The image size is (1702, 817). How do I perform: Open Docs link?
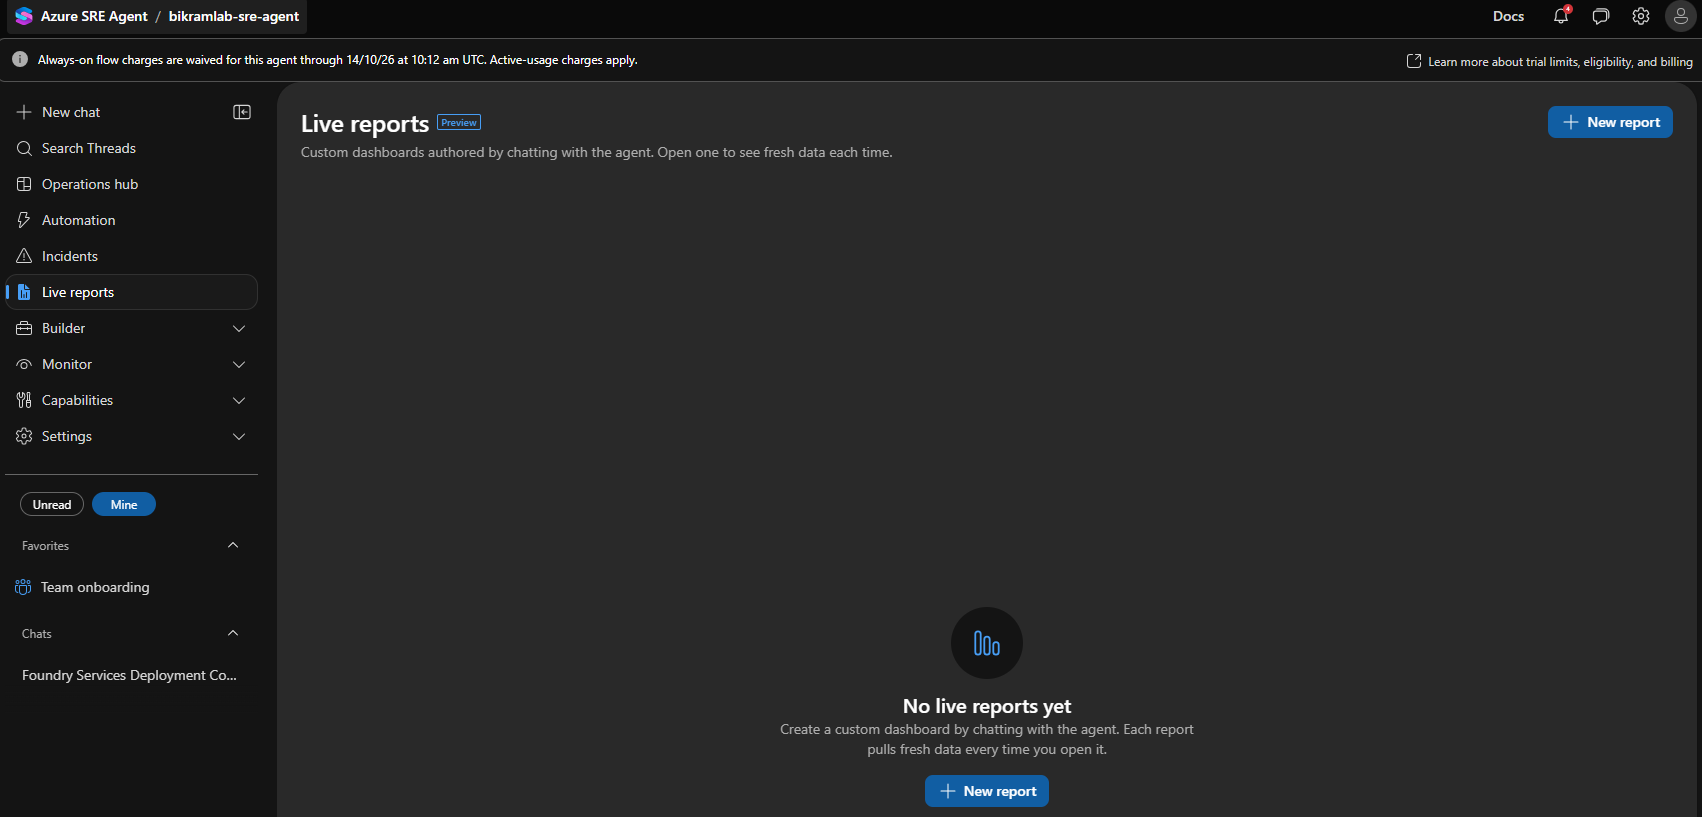(1508, 16)
